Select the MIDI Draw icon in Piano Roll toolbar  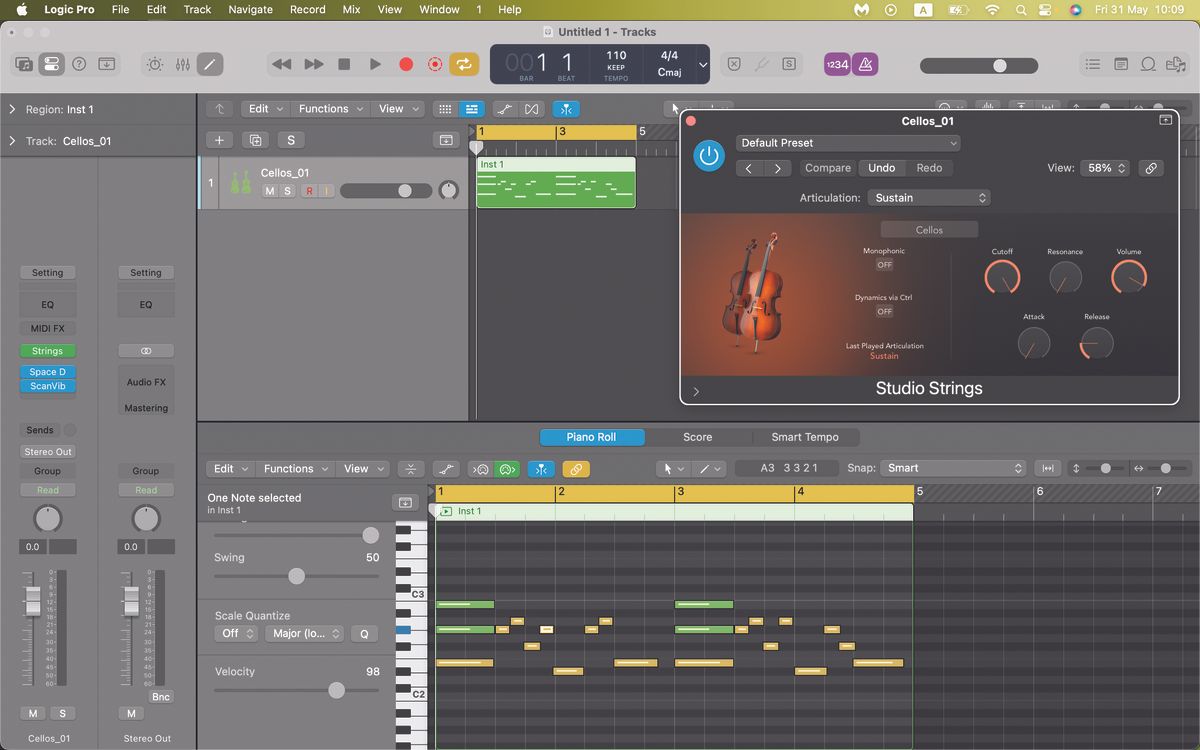(x=447, y=468)
